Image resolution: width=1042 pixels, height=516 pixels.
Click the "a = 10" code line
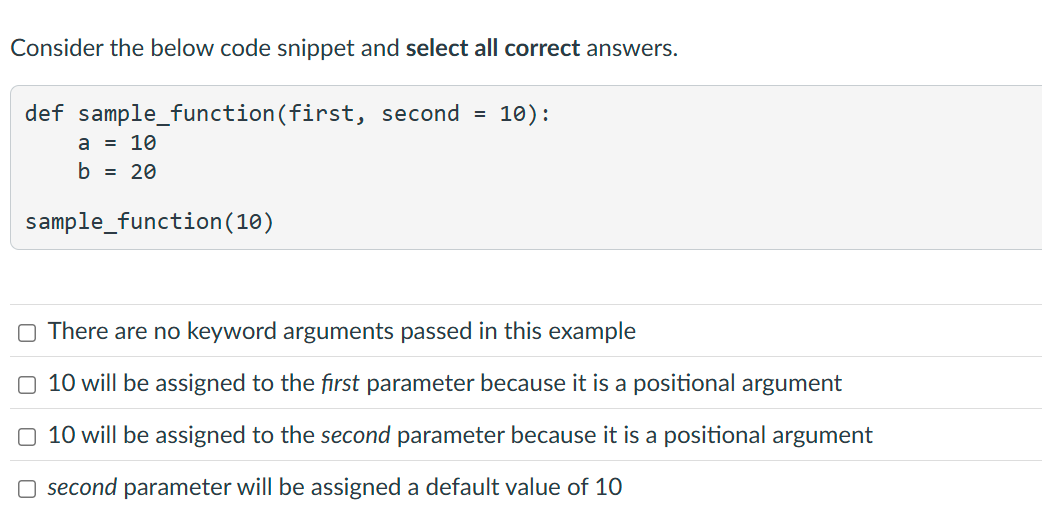click(x=117, y=143)
